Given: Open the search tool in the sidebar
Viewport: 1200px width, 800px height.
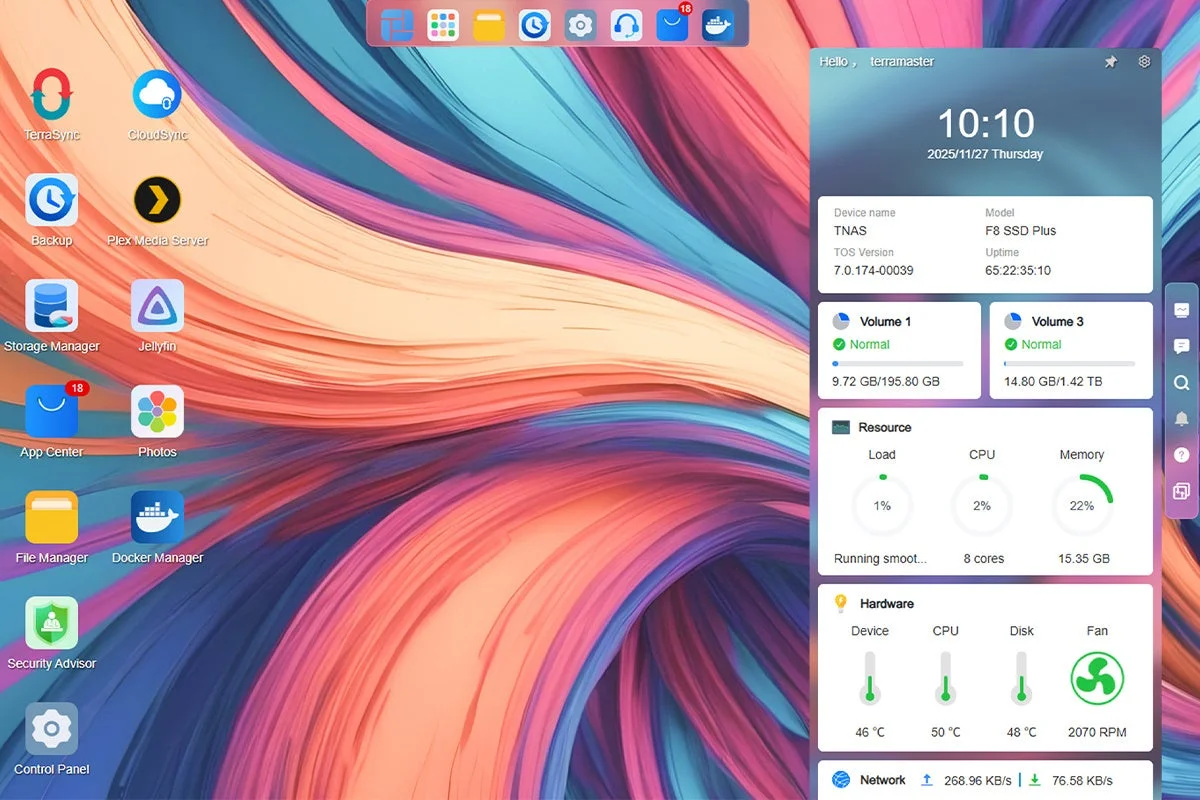Looking at the screenshot, I should [1181, 381].
